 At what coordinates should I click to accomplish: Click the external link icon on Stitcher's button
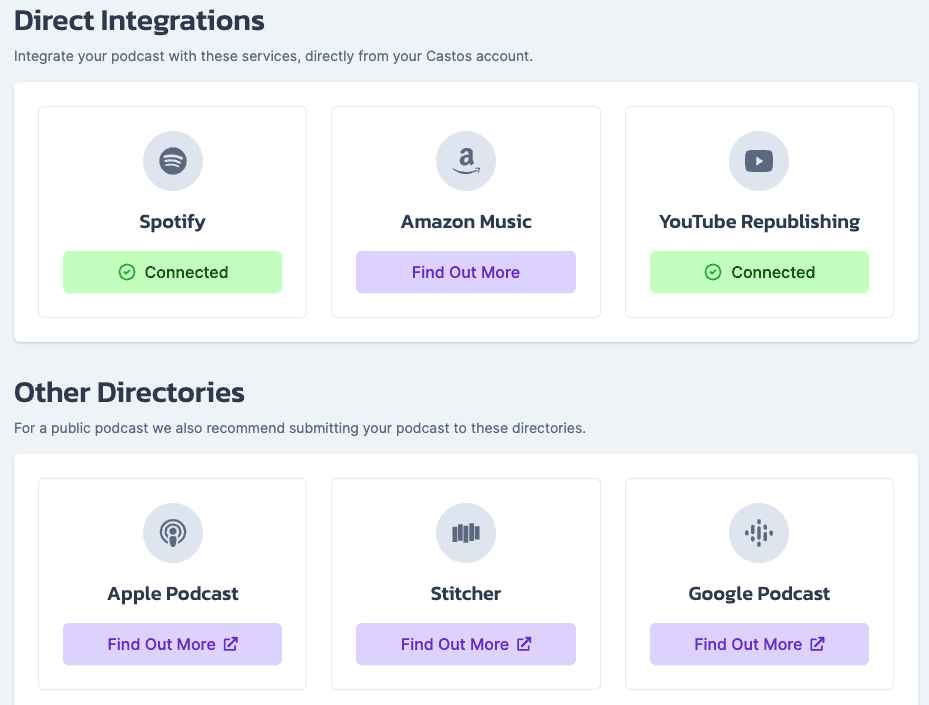(x=524, y=643)
